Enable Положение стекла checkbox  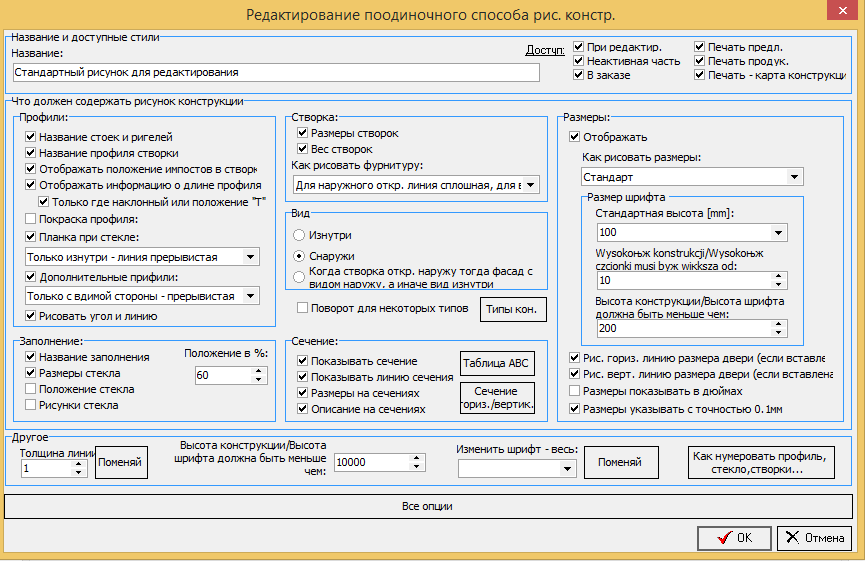[31, 389]
